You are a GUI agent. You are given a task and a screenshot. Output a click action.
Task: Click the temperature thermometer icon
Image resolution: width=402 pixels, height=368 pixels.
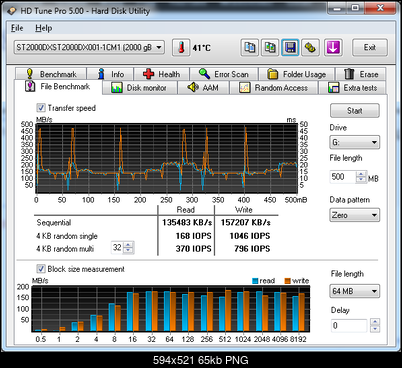pyautogui.click(x=181, y=48)
